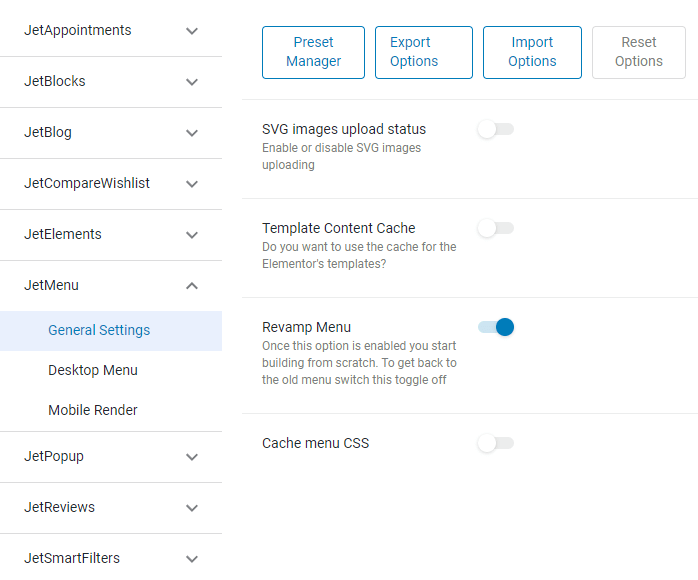This screenshot has width=698, height=580.
Task: Expand the JetSmartFilters chevron
Action: (192, 559)
